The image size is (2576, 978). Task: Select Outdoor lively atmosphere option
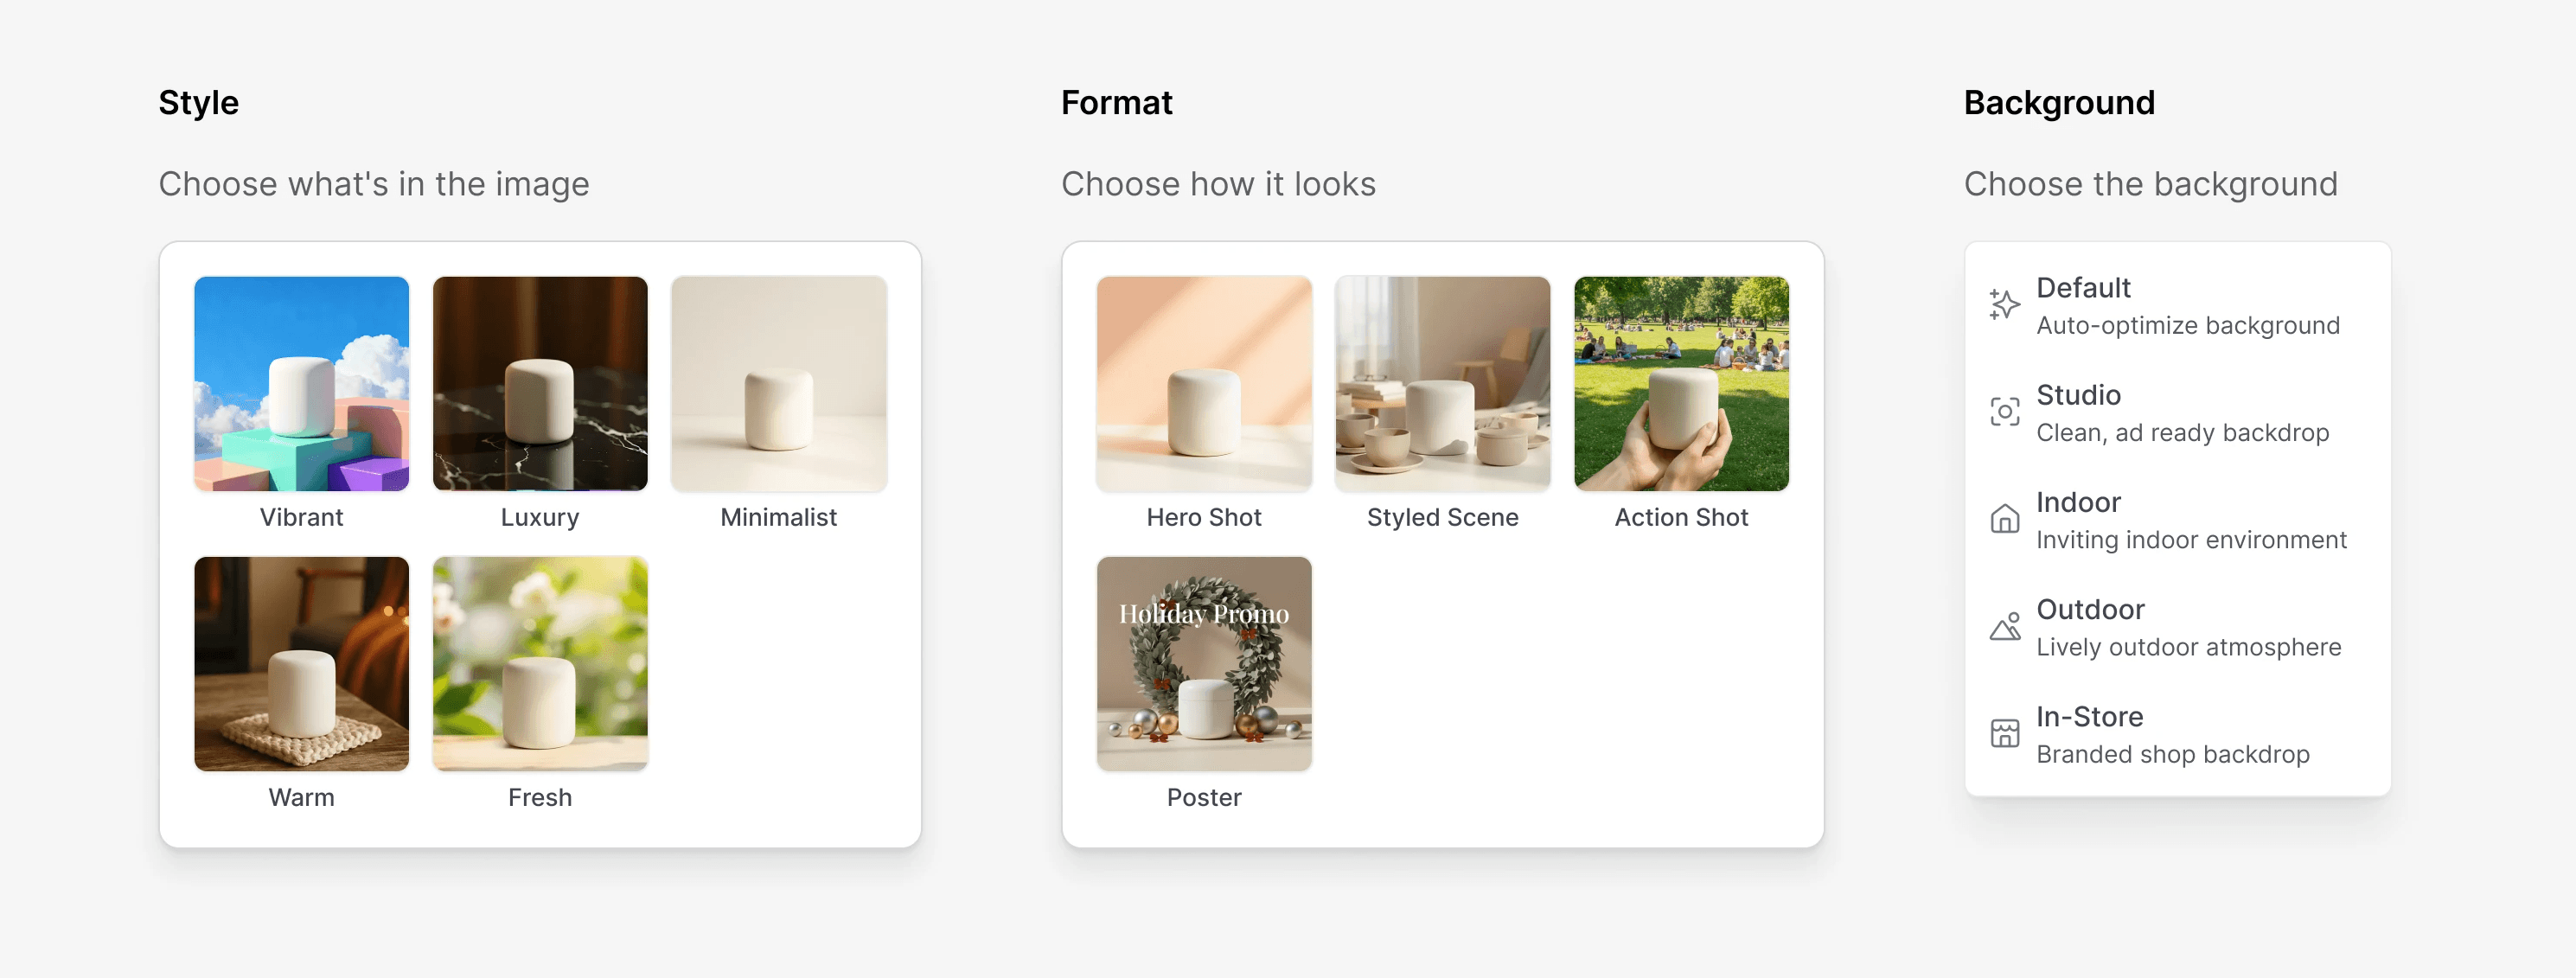point(2178,626)
